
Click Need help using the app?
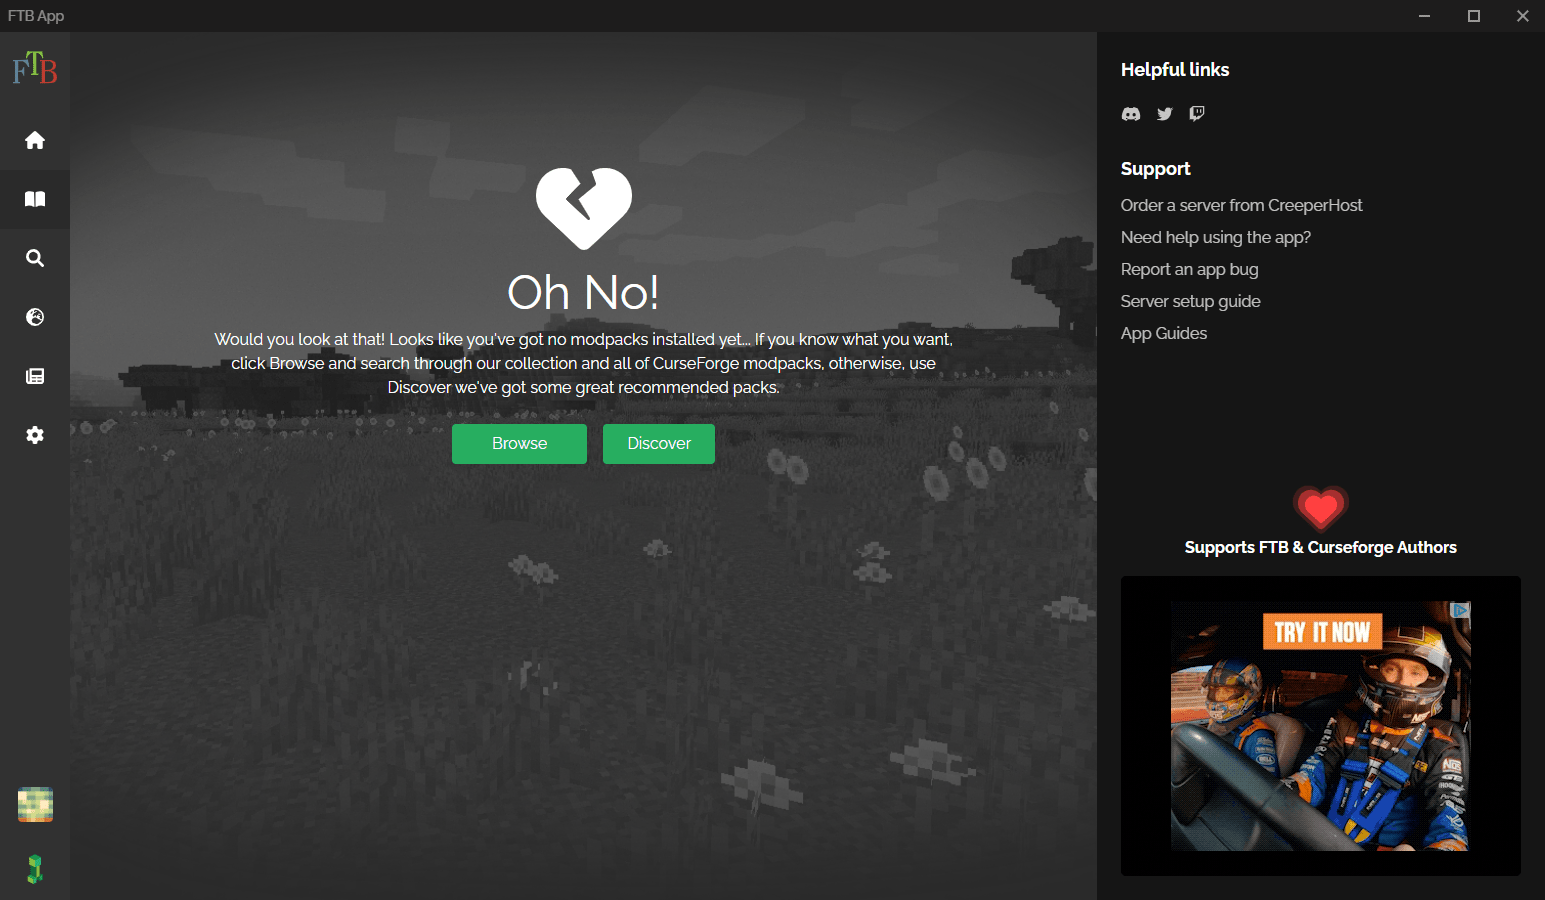pyautogui.click(x=1216, y=237)
